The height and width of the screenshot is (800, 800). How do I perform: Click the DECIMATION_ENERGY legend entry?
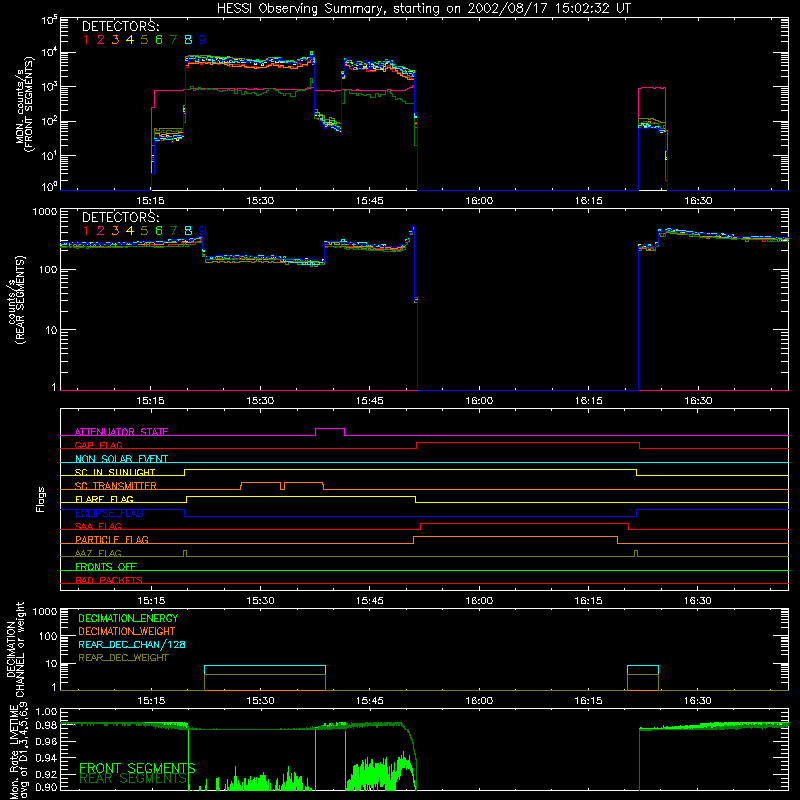[128, 618]
